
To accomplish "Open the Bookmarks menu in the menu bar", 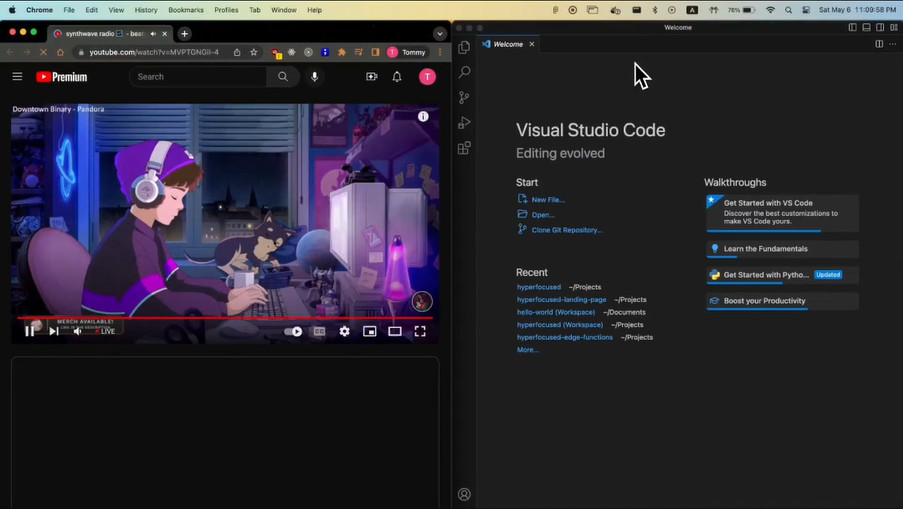I will click(x=185, y=10).
